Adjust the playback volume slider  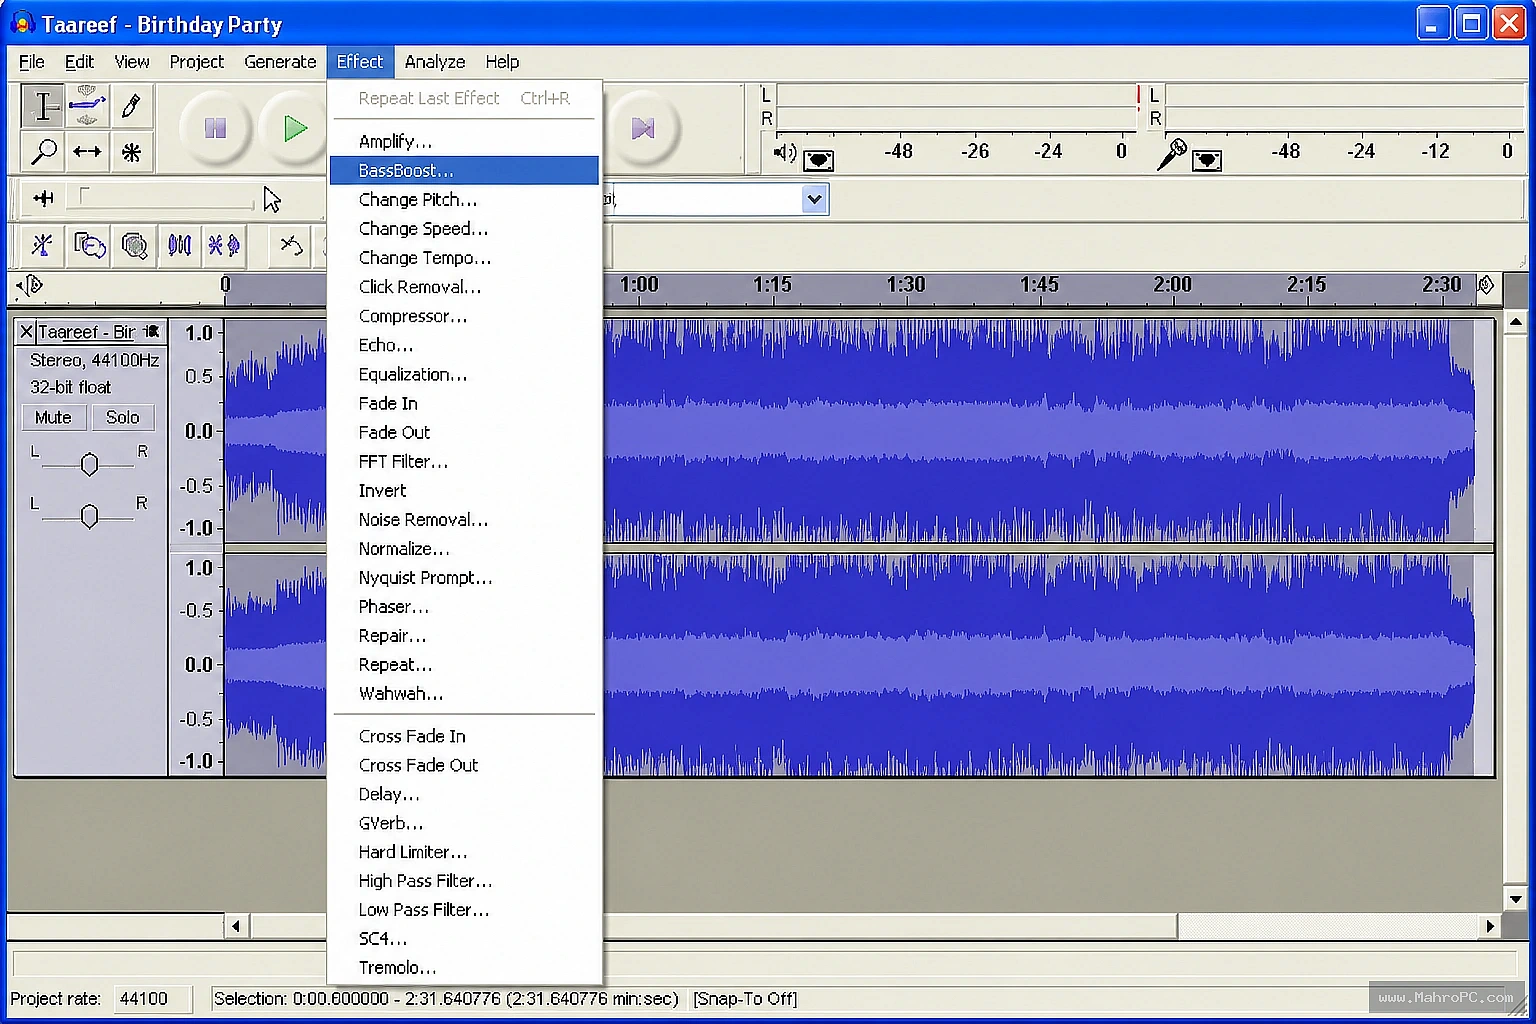[x=160, y=198]
